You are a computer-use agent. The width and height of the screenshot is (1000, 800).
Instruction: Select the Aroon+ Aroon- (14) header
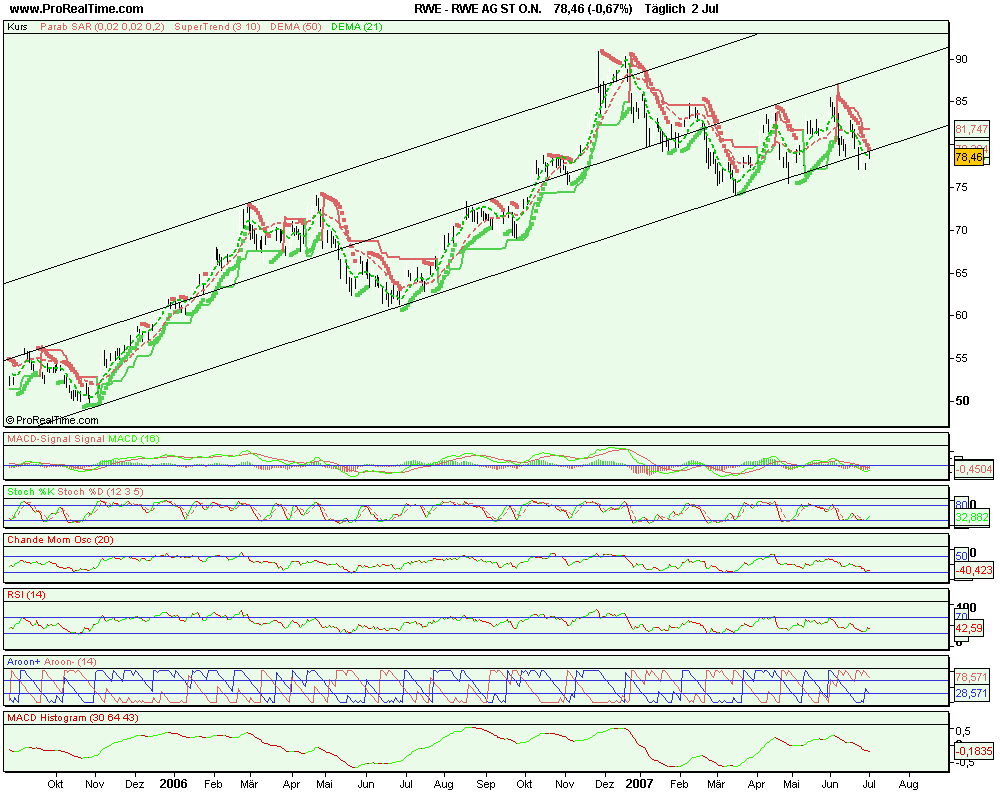pos(52,662)
